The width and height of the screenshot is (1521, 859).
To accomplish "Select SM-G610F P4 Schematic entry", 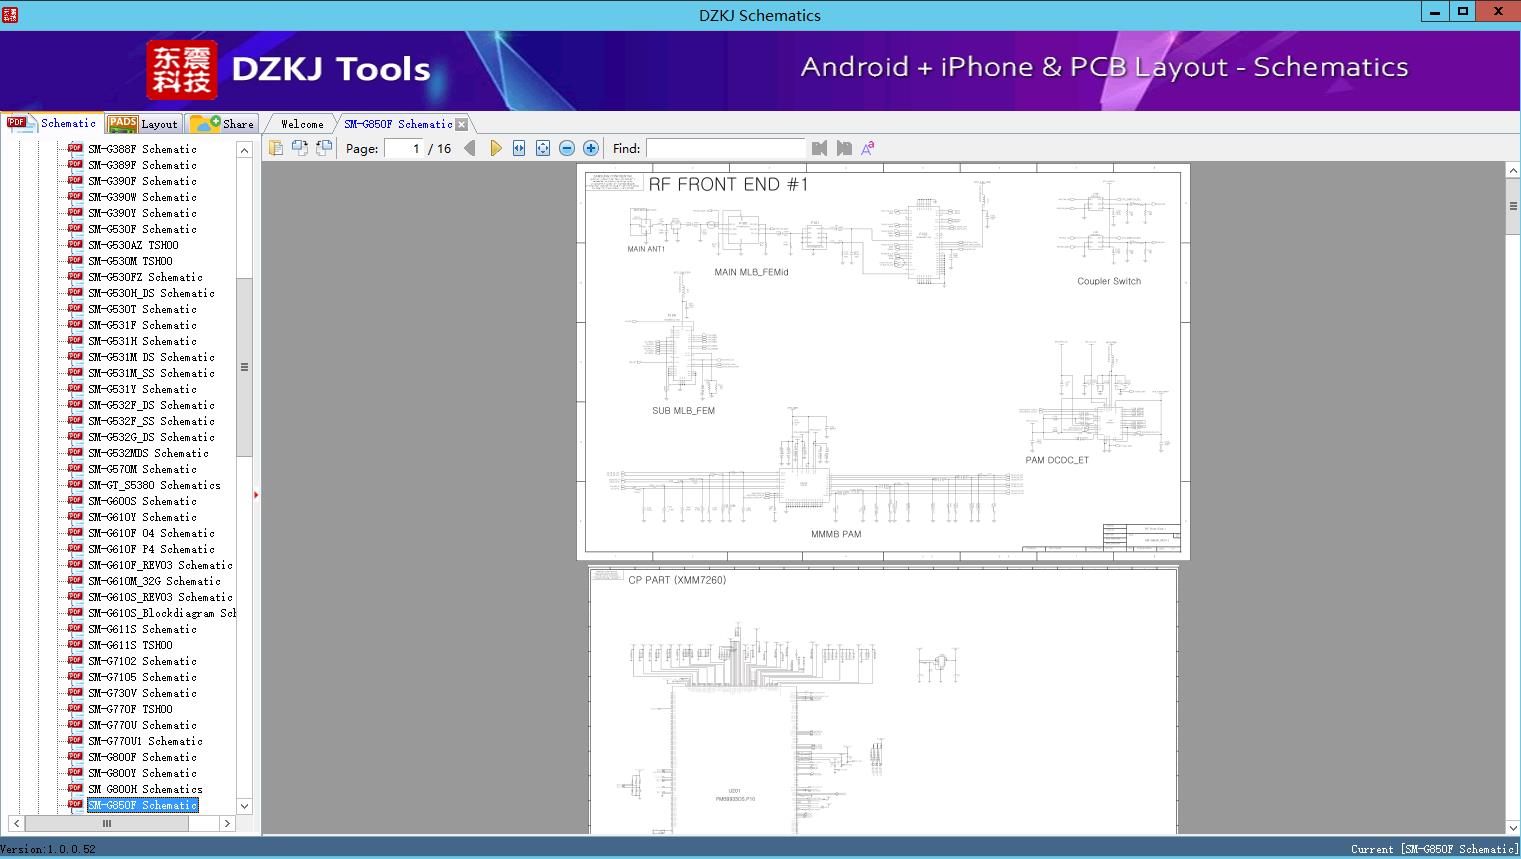I will pyautogui.click(x=151, y=549).
